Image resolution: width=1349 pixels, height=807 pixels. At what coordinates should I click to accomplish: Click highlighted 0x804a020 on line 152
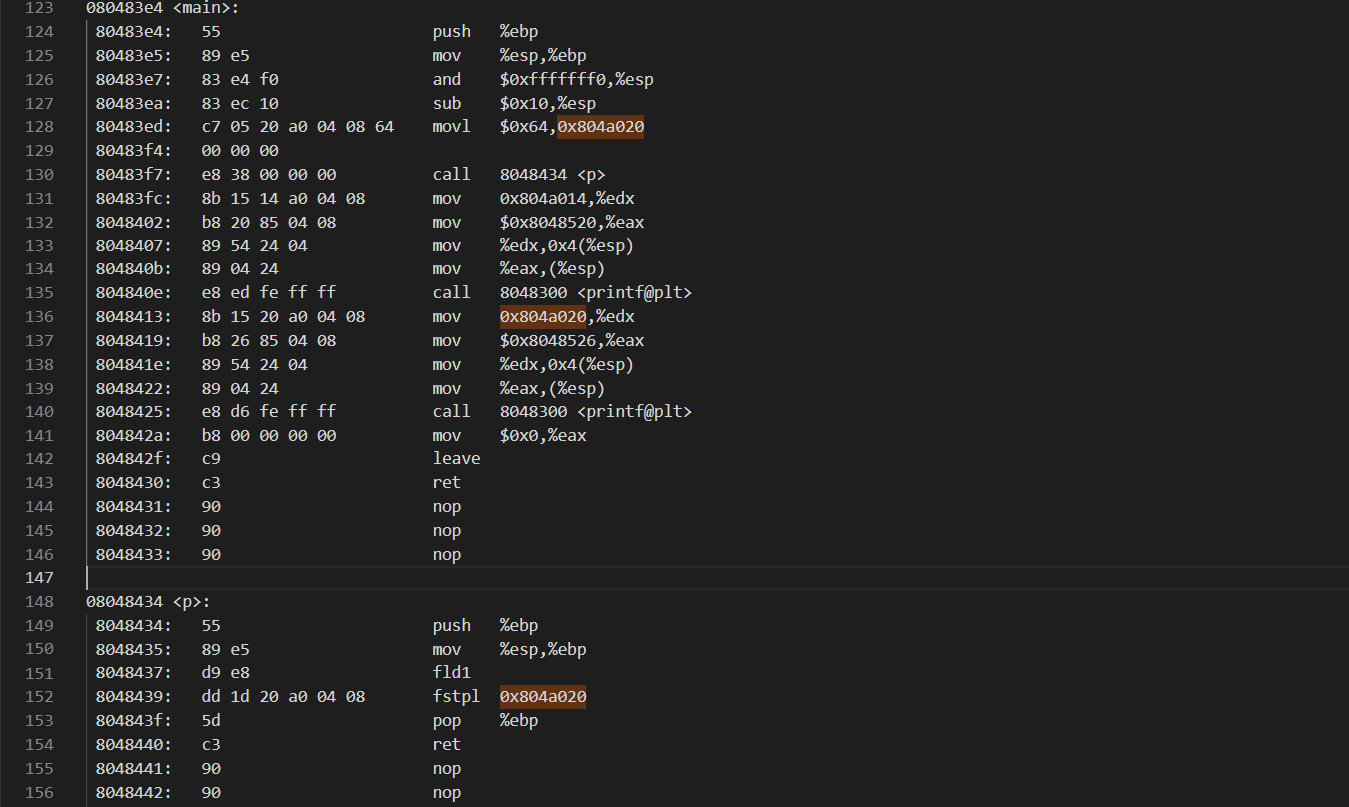point(543,697)
